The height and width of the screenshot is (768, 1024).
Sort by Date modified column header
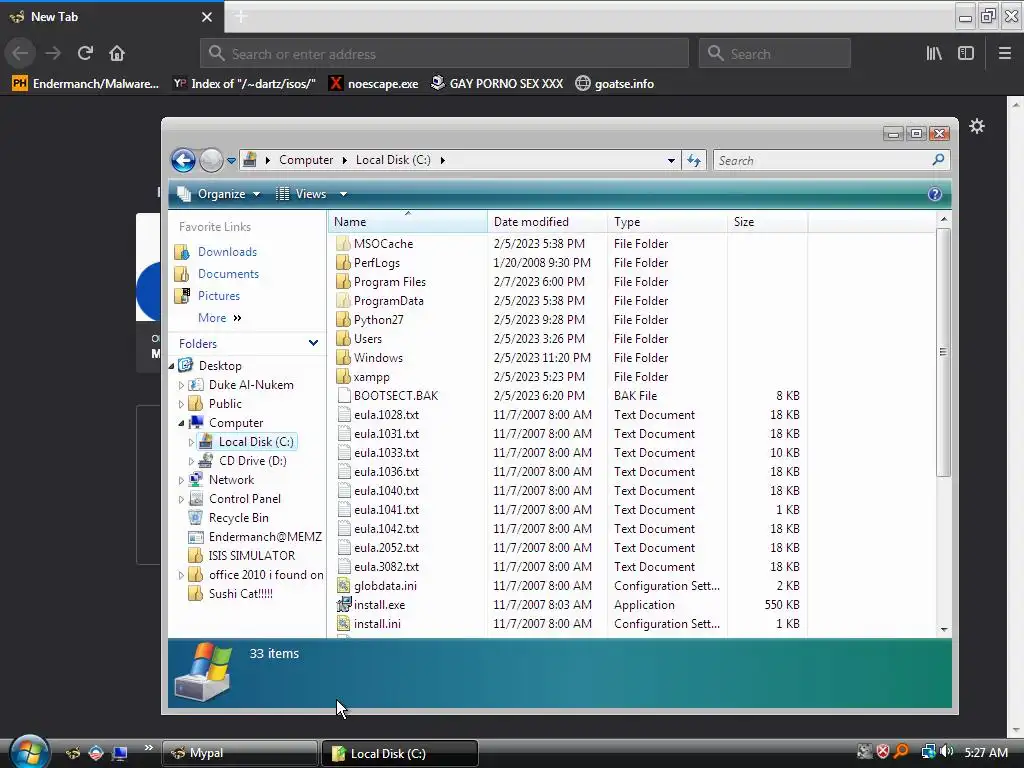point(547,222)
